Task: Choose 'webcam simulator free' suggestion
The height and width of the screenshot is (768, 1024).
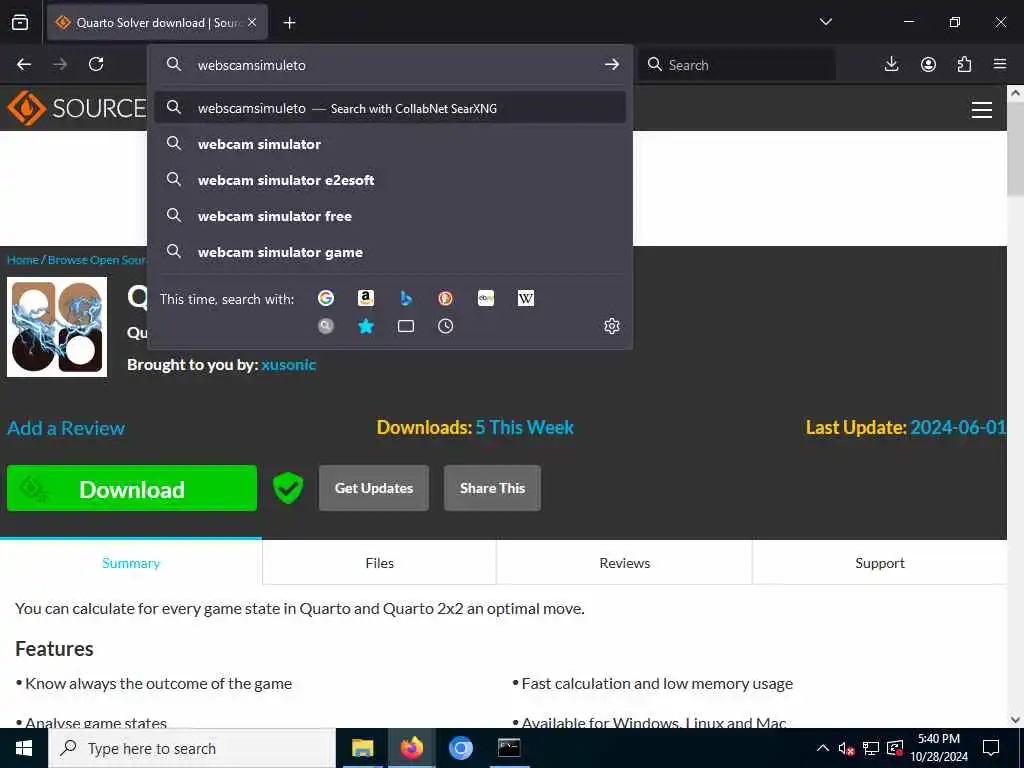Action: (390, 216)
